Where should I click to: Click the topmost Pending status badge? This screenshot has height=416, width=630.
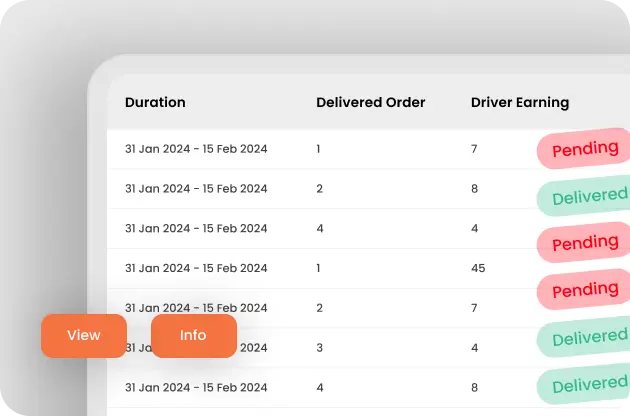pos(583,148)
